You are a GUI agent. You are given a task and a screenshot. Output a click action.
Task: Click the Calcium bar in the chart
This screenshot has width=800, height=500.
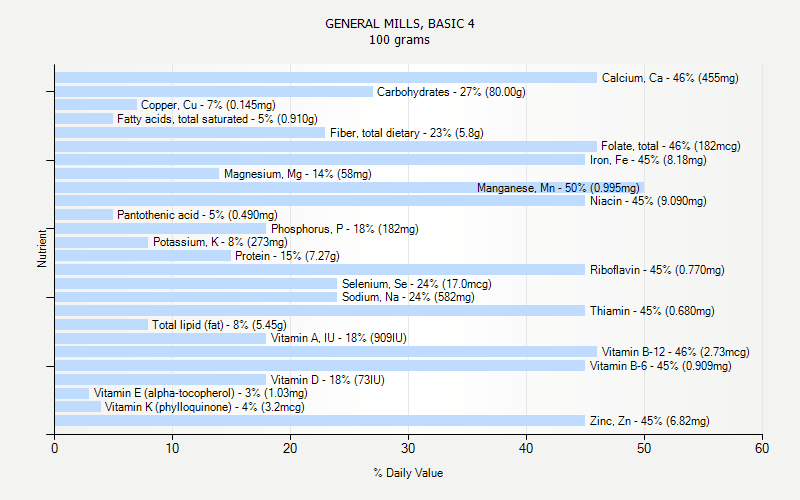click(x=326, y=78)
